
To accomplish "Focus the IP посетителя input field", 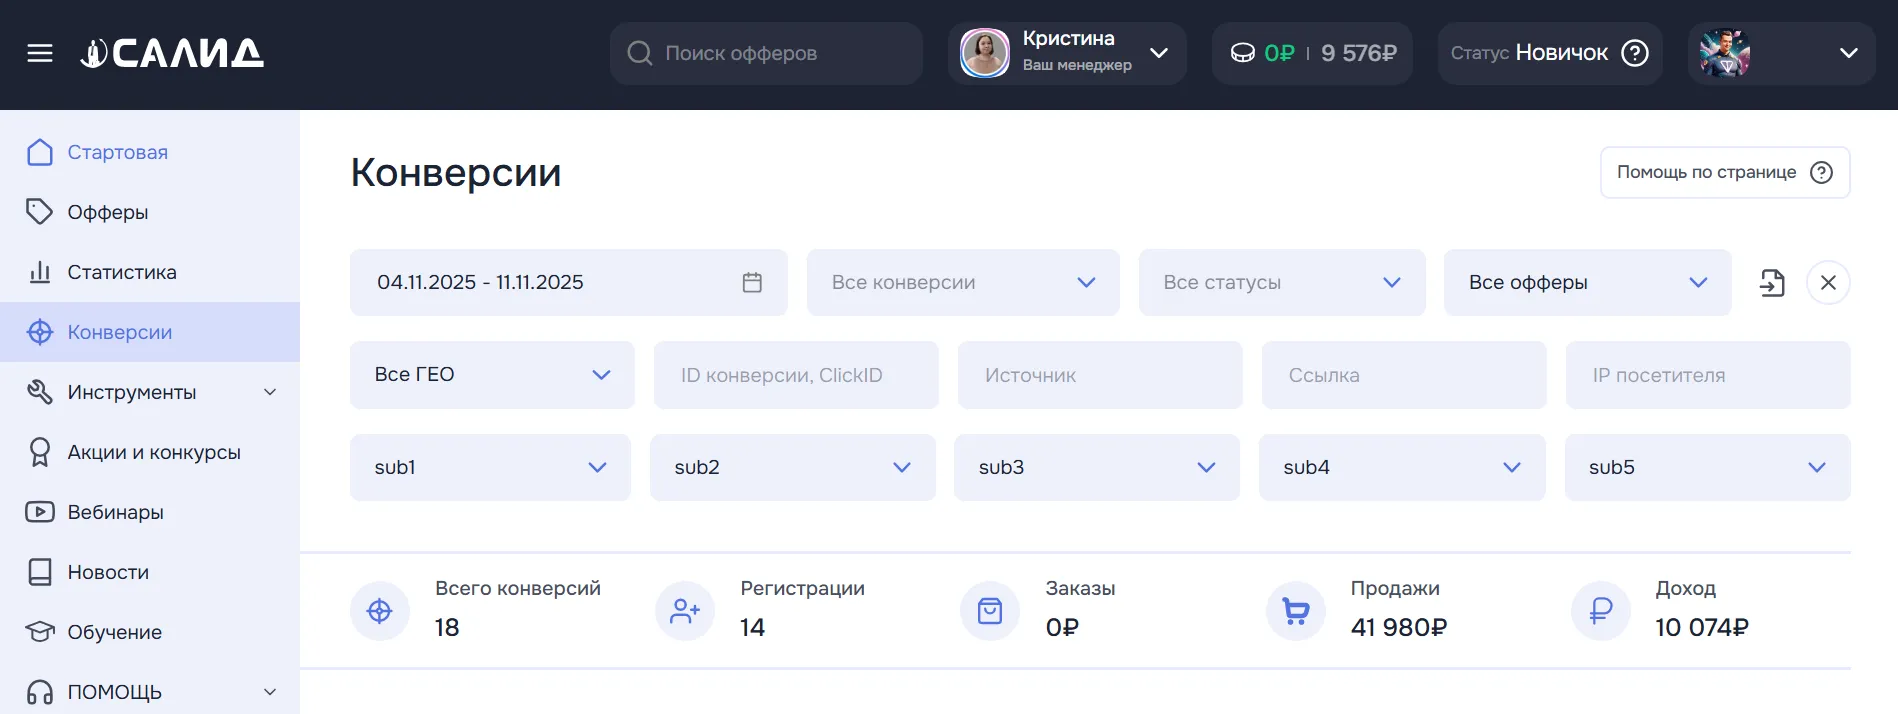I will (x=1708, y=375).
